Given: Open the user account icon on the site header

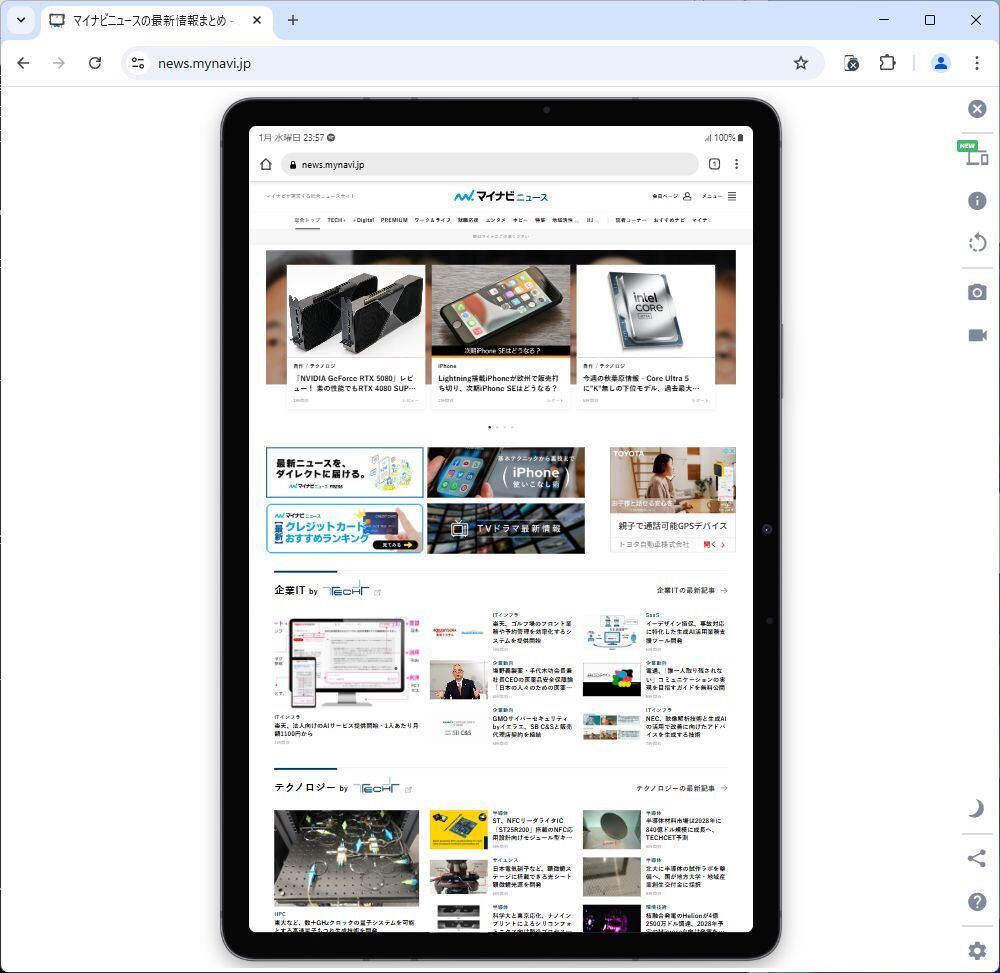Looking at the screenshot, I should pos(687,196).
